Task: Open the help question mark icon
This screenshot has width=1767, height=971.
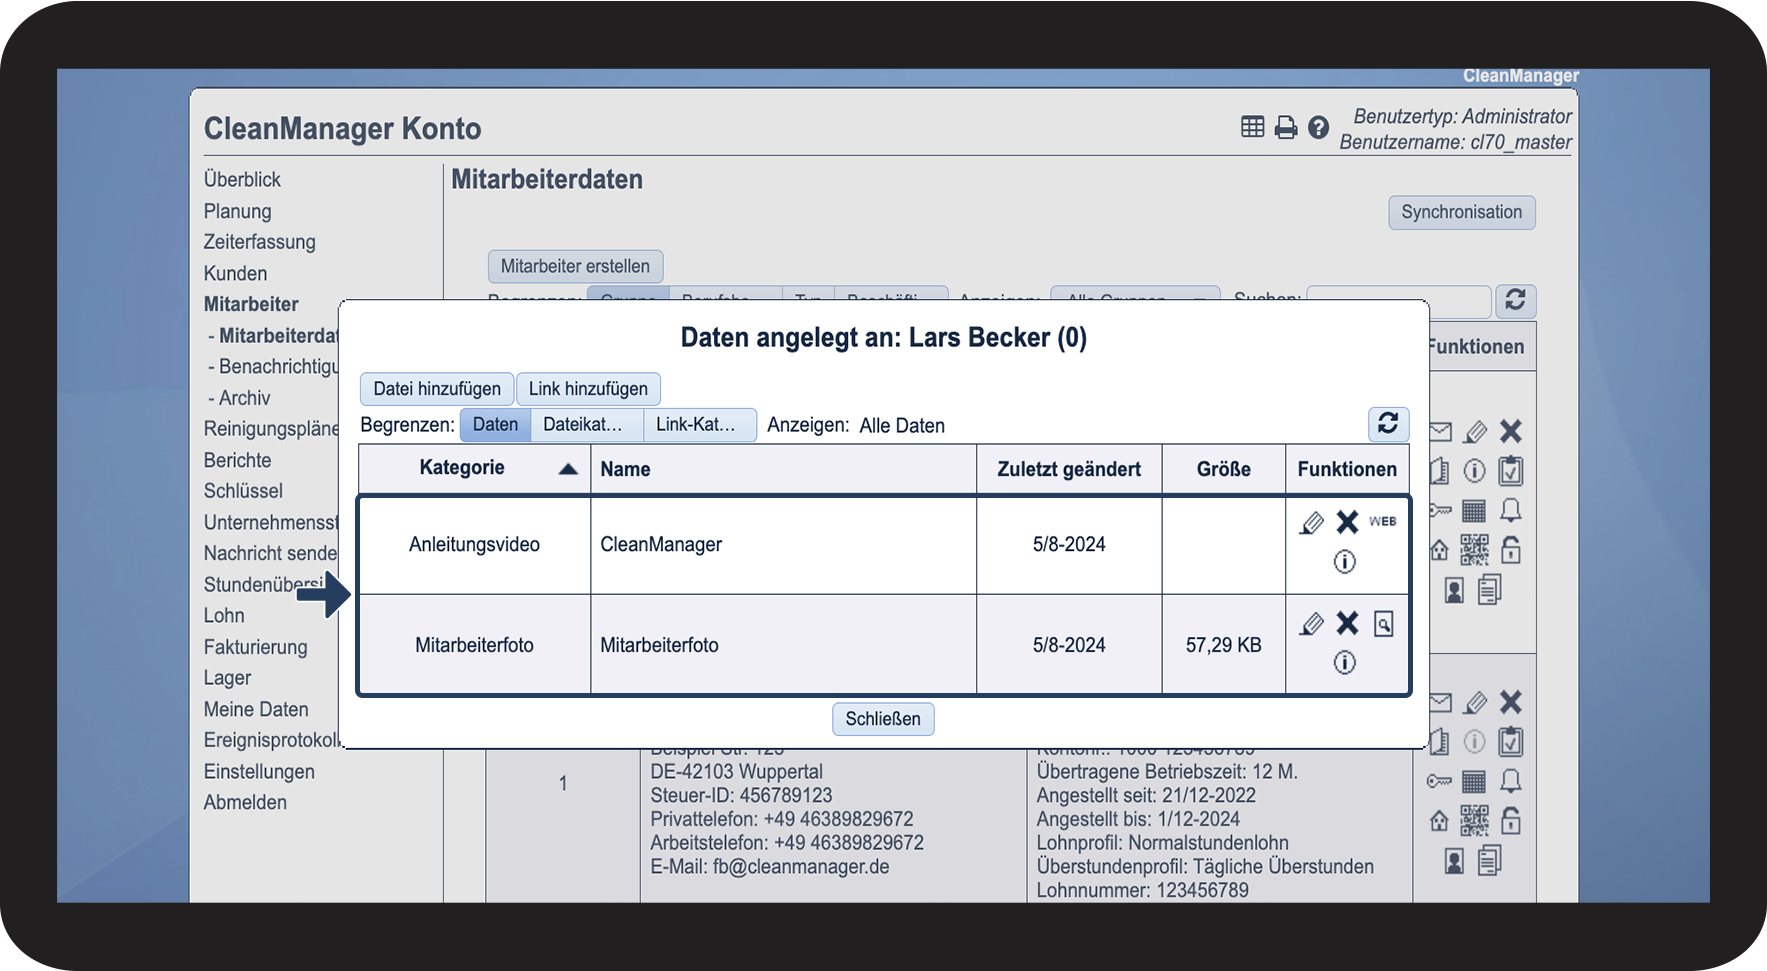Action: 1318,128
